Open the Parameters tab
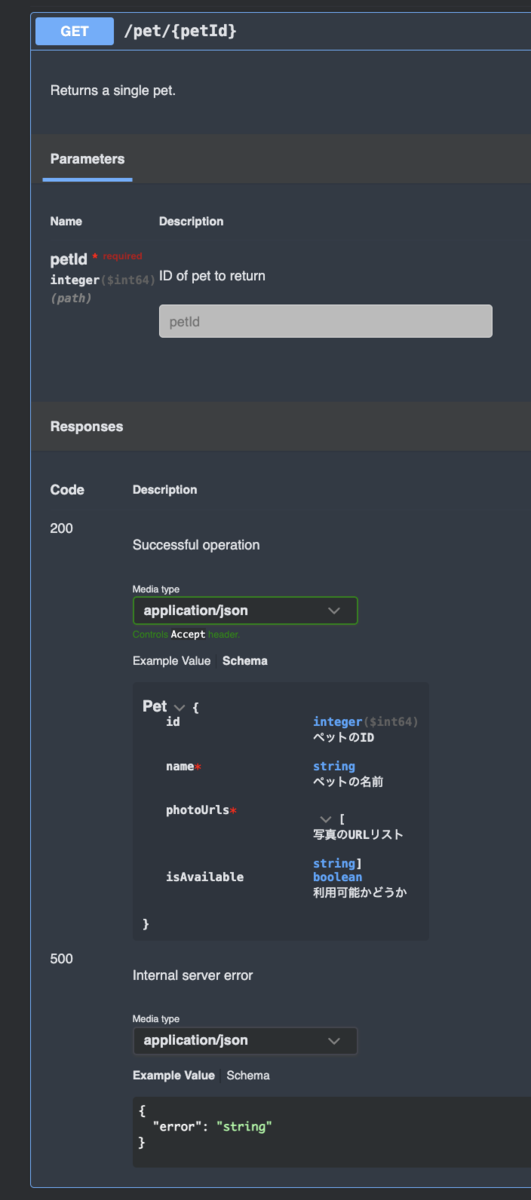The height and width of the screenshot is (1200, 531). pos(87,159)
